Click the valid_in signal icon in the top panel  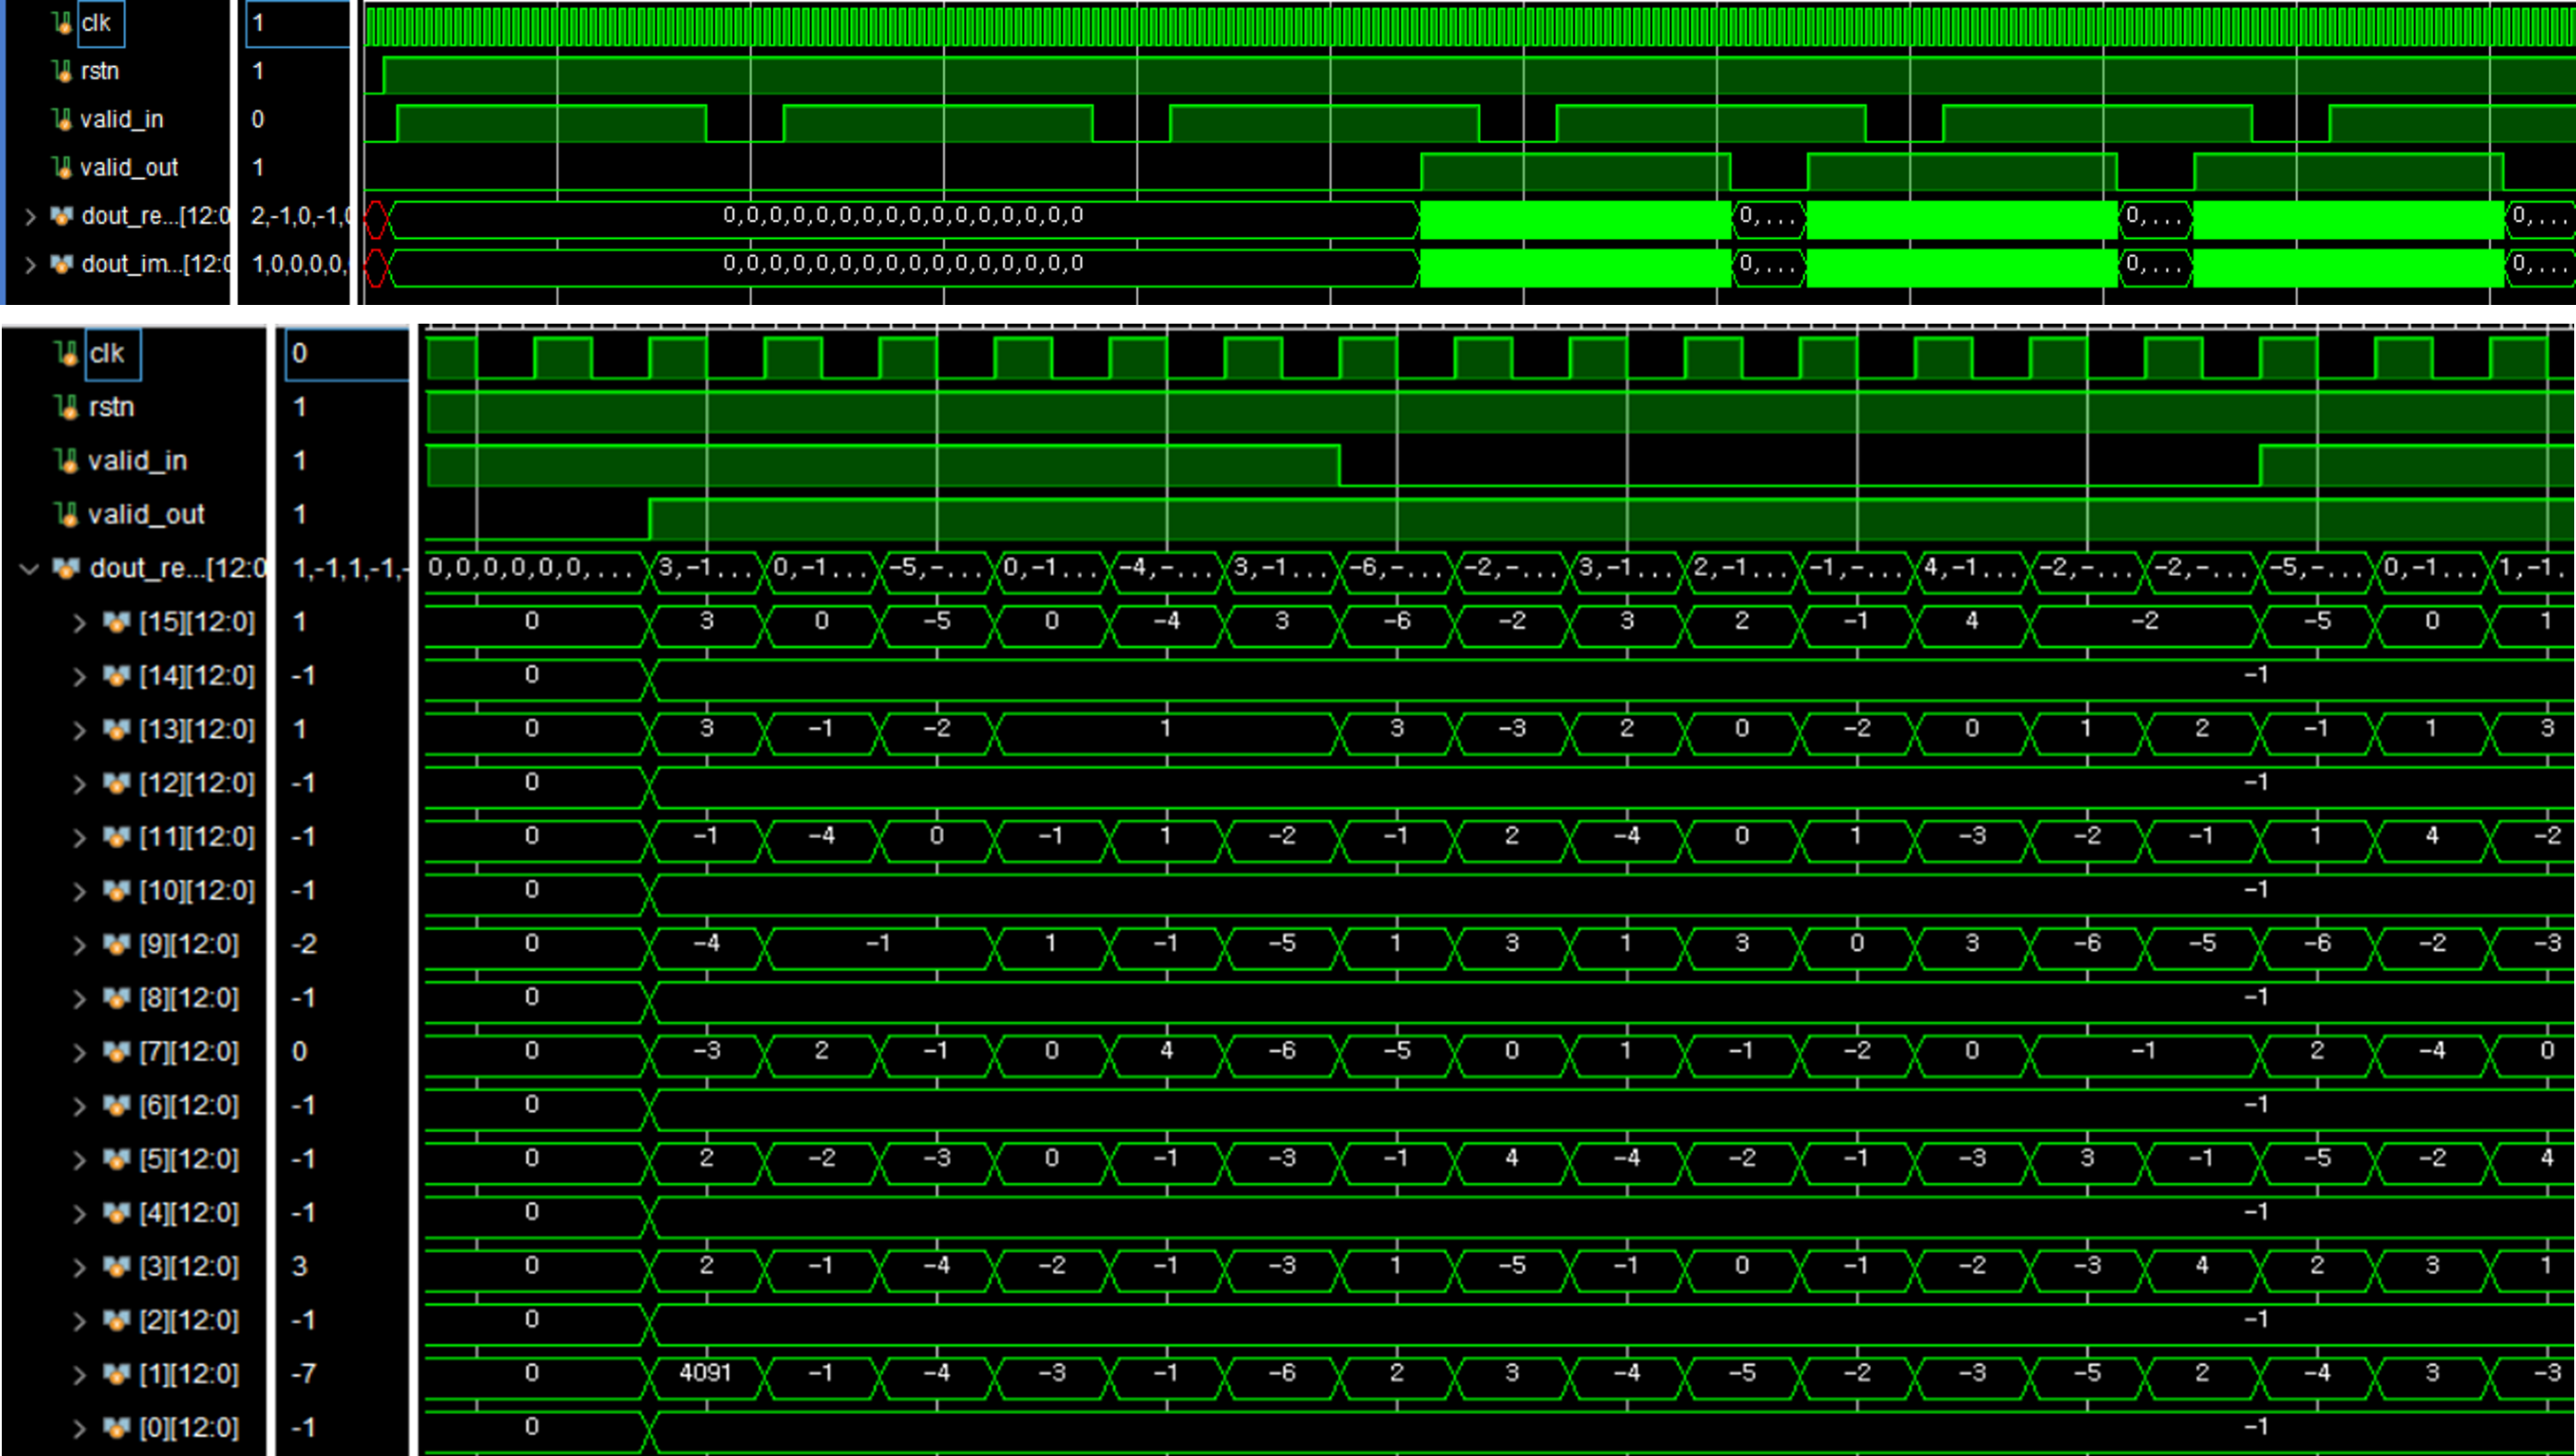pos(62,119)
